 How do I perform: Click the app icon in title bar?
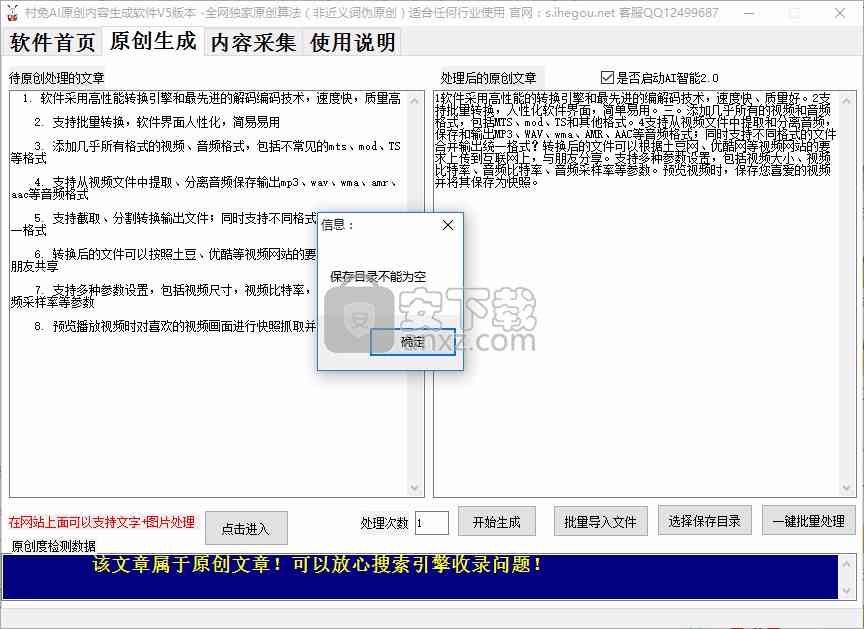click(x=13, y=12)
